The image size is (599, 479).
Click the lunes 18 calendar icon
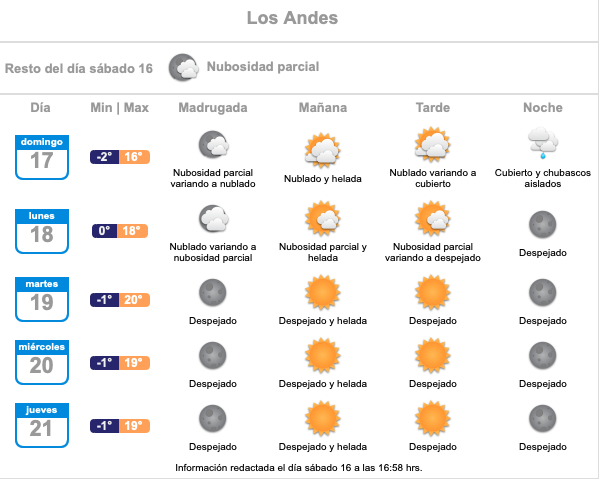[x=42, y=231]
